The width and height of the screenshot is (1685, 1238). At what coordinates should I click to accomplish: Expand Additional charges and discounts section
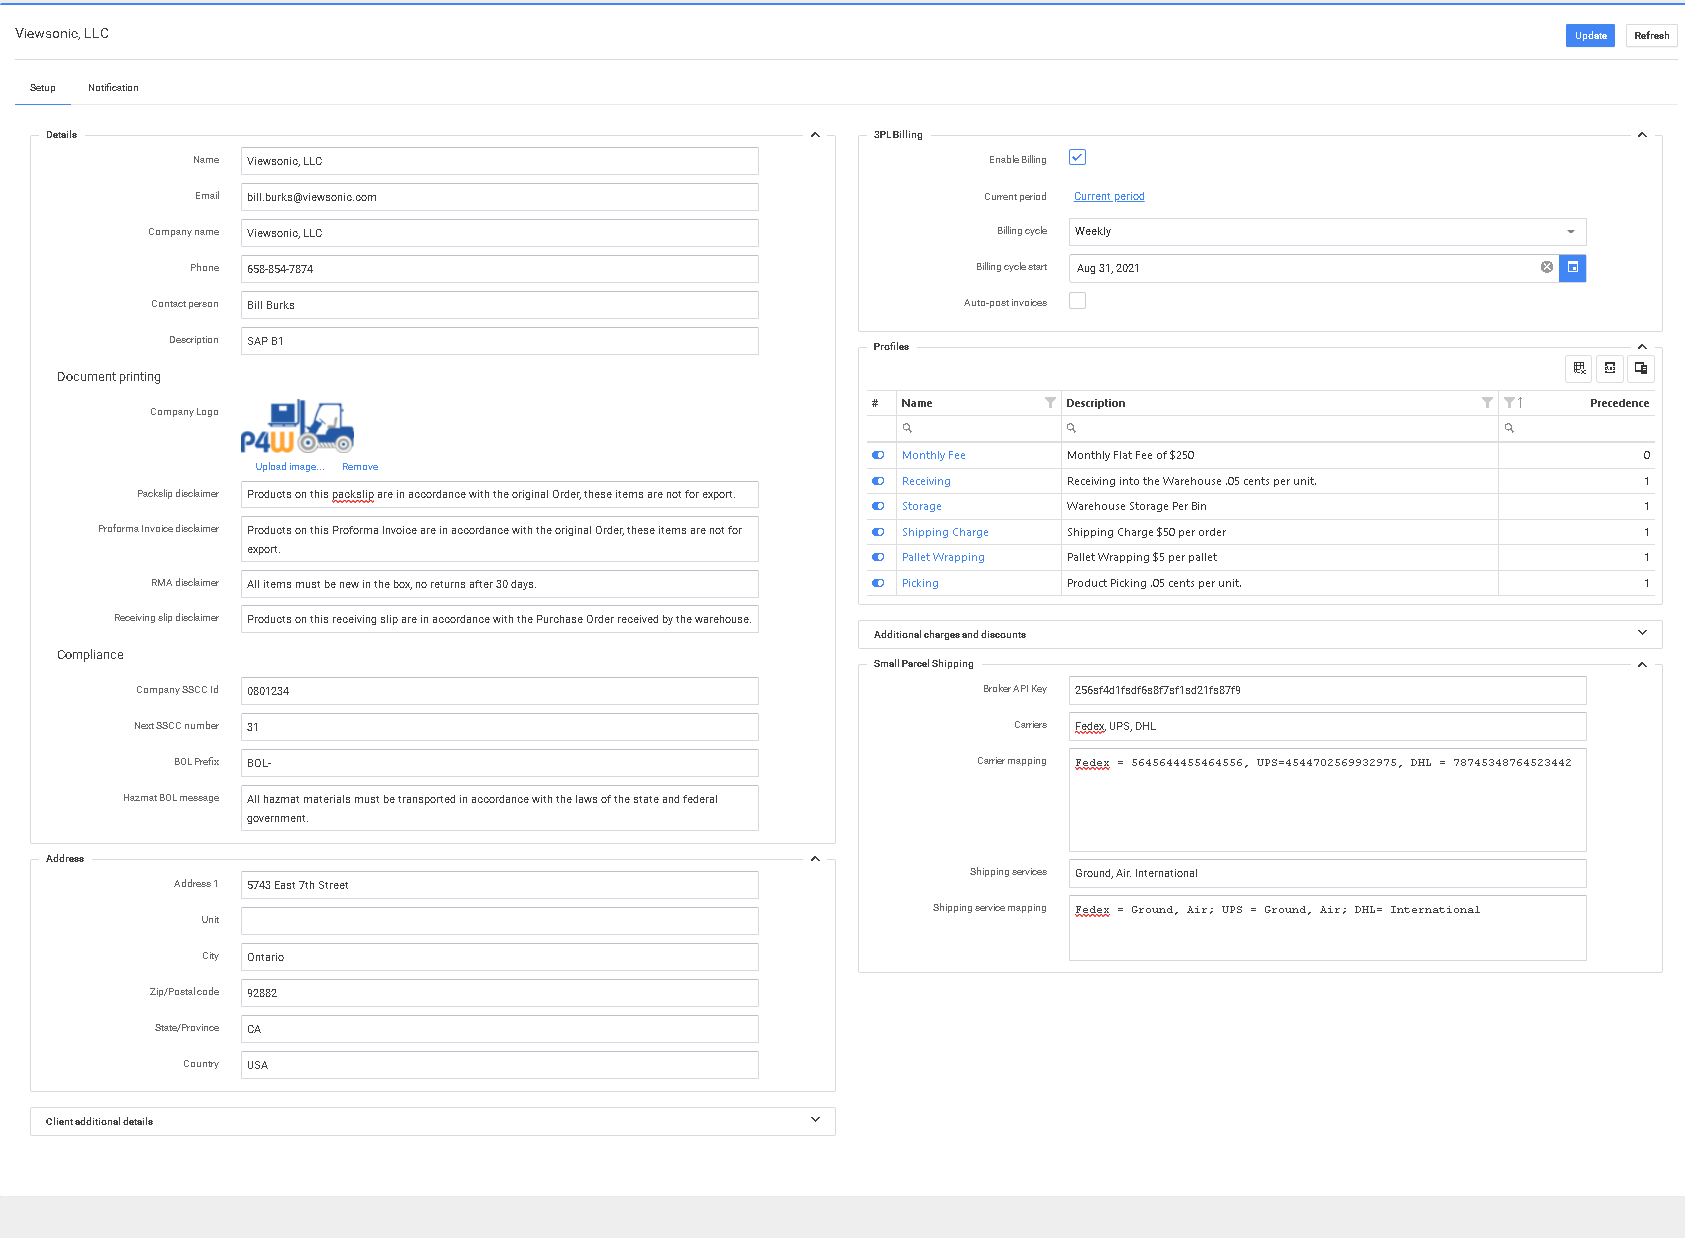(x=1641, y=634)
